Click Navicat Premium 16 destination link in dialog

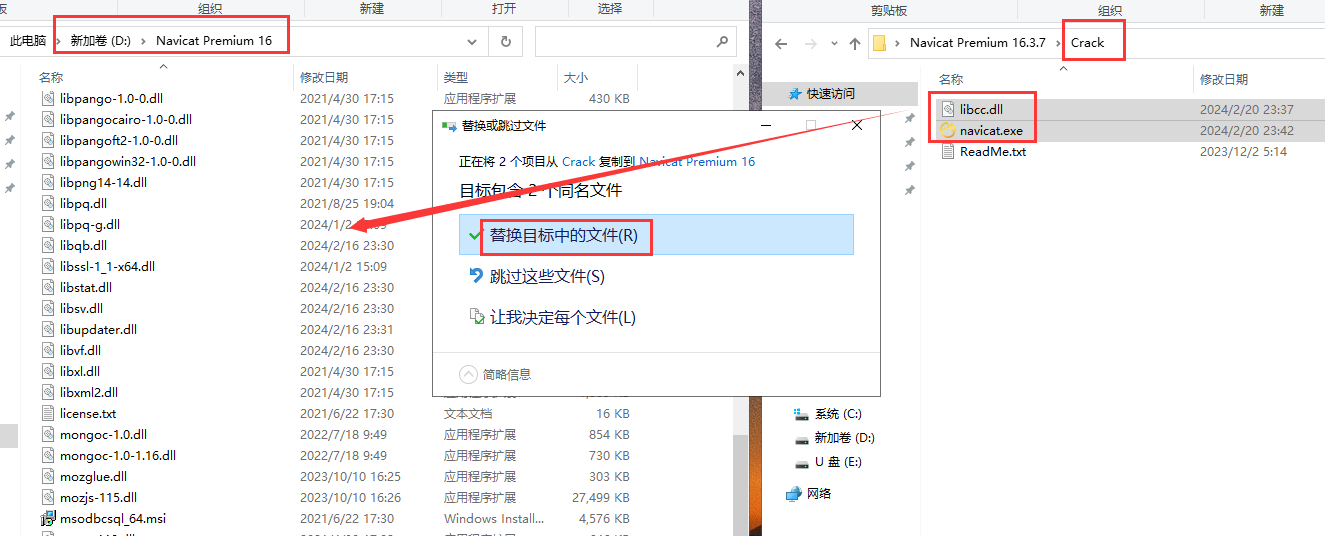pos(697,161)
